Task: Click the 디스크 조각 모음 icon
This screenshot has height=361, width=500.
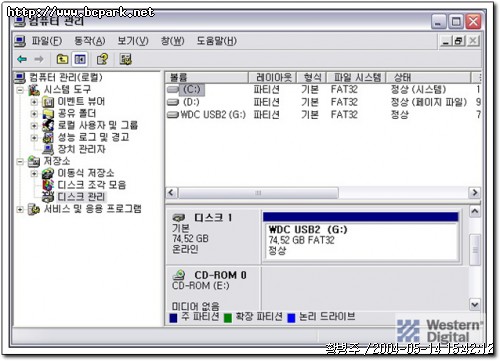Action: coord(48,185)
